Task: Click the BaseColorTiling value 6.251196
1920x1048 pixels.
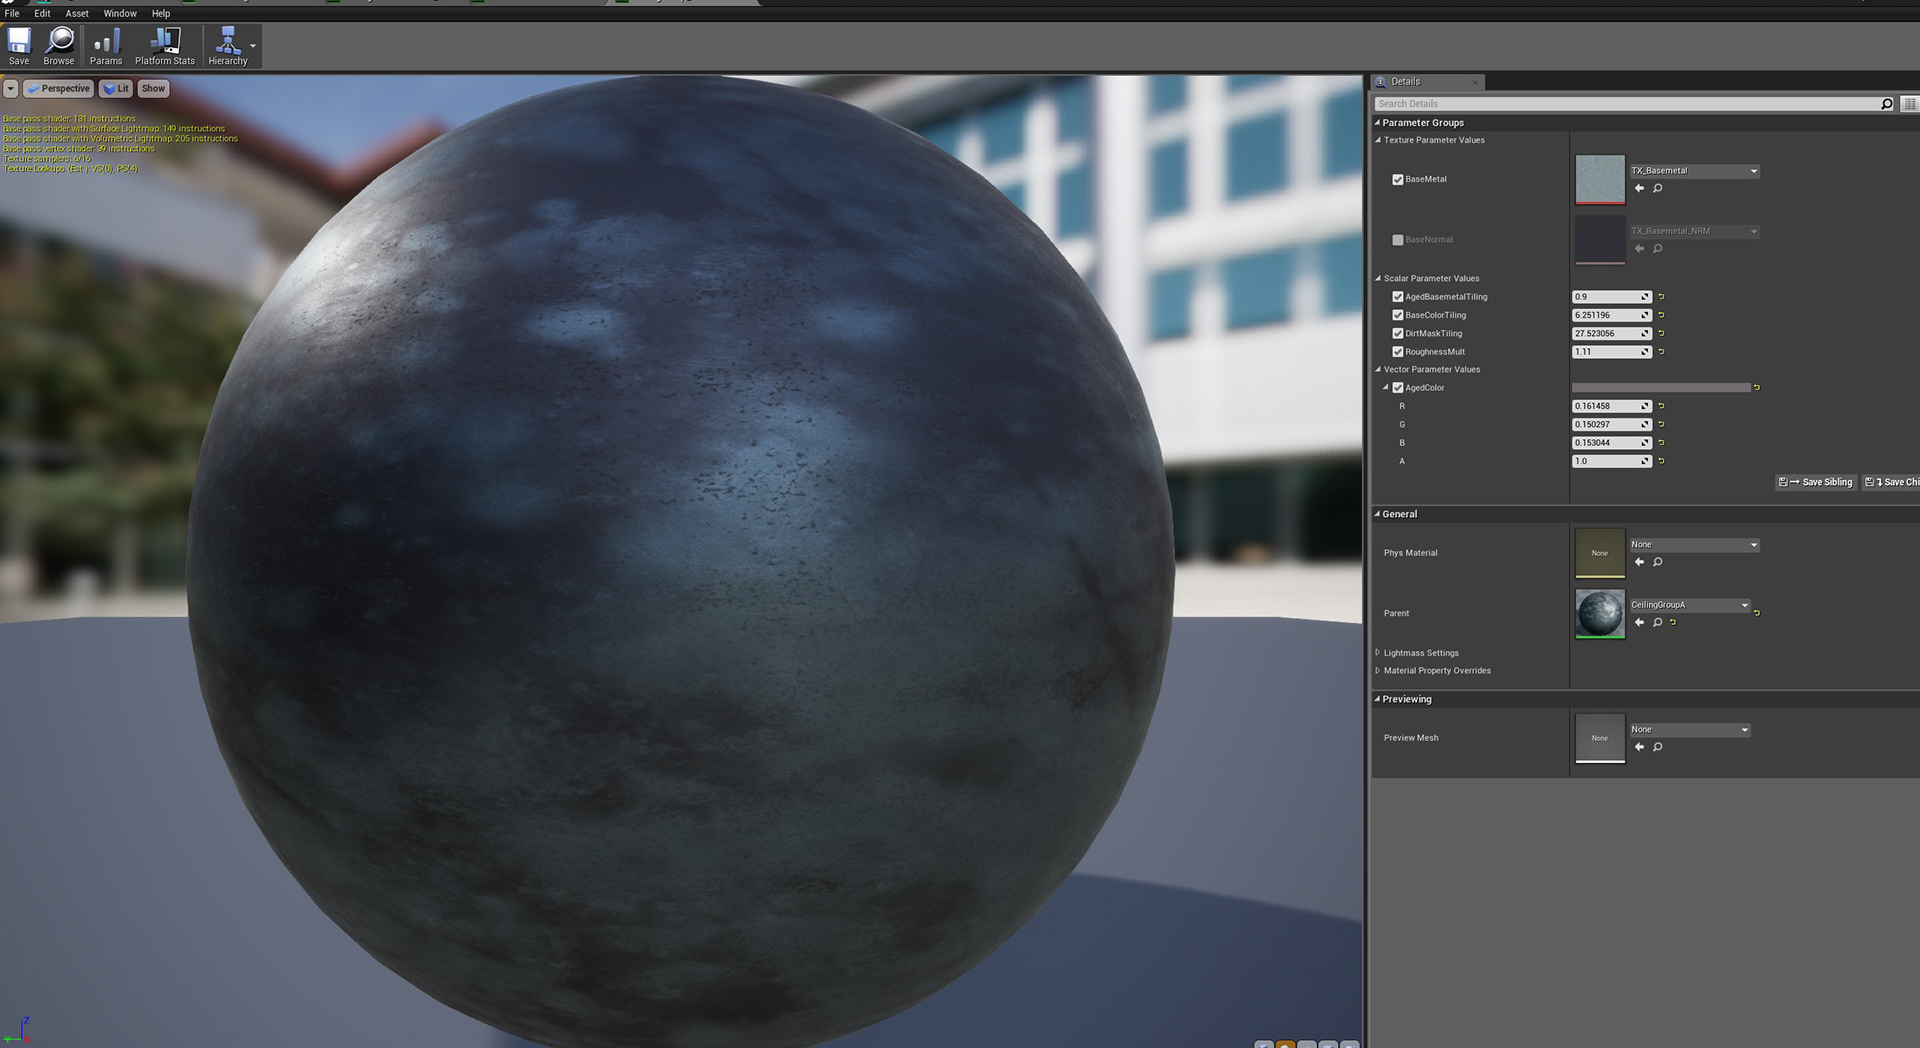Action: [x=1611, y=315]
